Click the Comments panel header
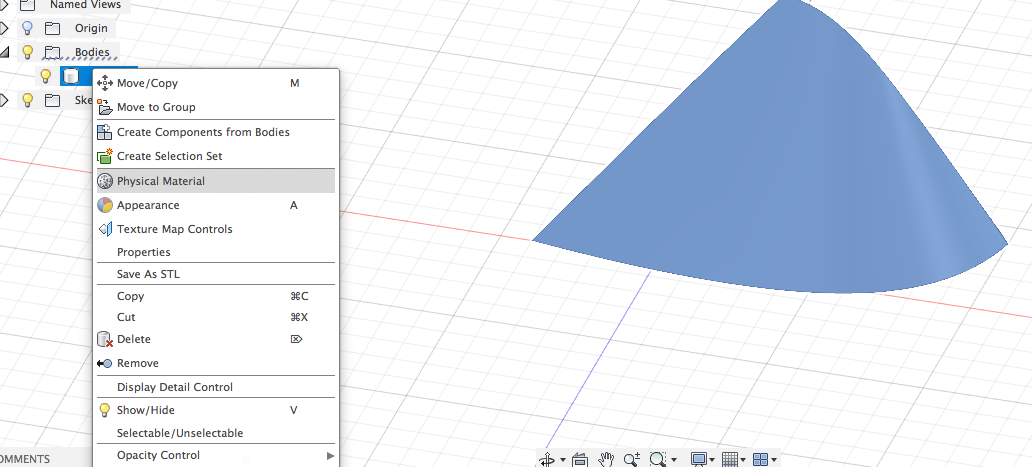This screenshot has height=467, width=1032. pos(25,459)
